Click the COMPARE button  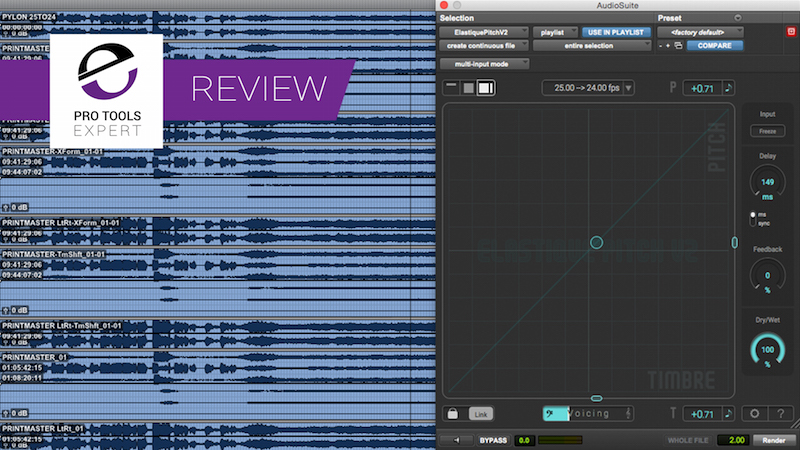tap(714, 45)
